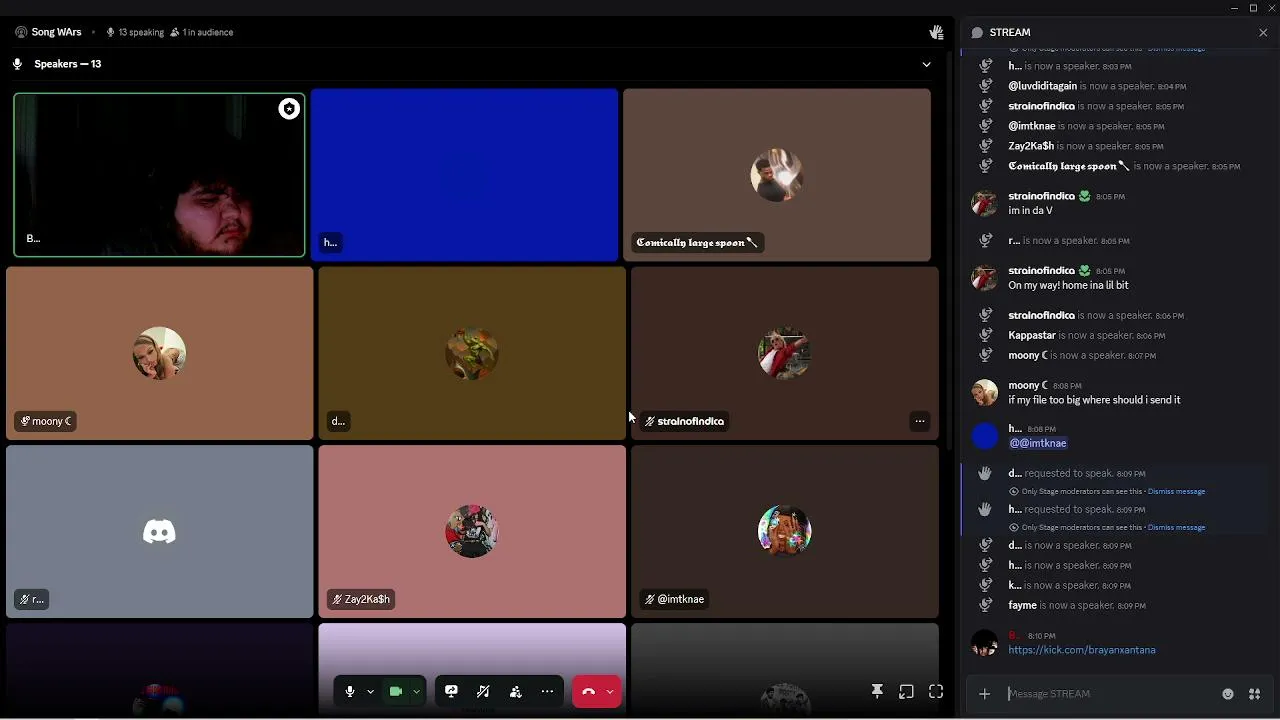Click the @@imtknae mention in chat

pos(1038,443)
